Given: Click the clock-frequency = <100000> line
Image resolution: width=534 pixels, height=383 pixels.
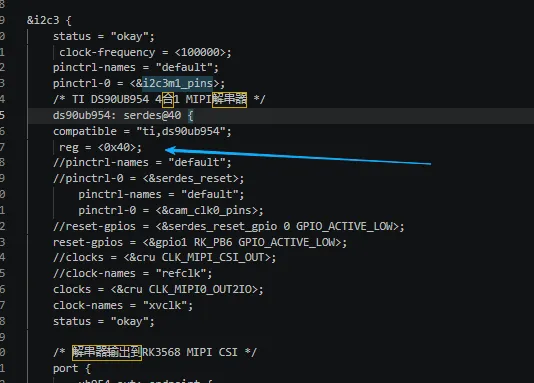Looking at the screenshot, I should [x=145, y=52].
